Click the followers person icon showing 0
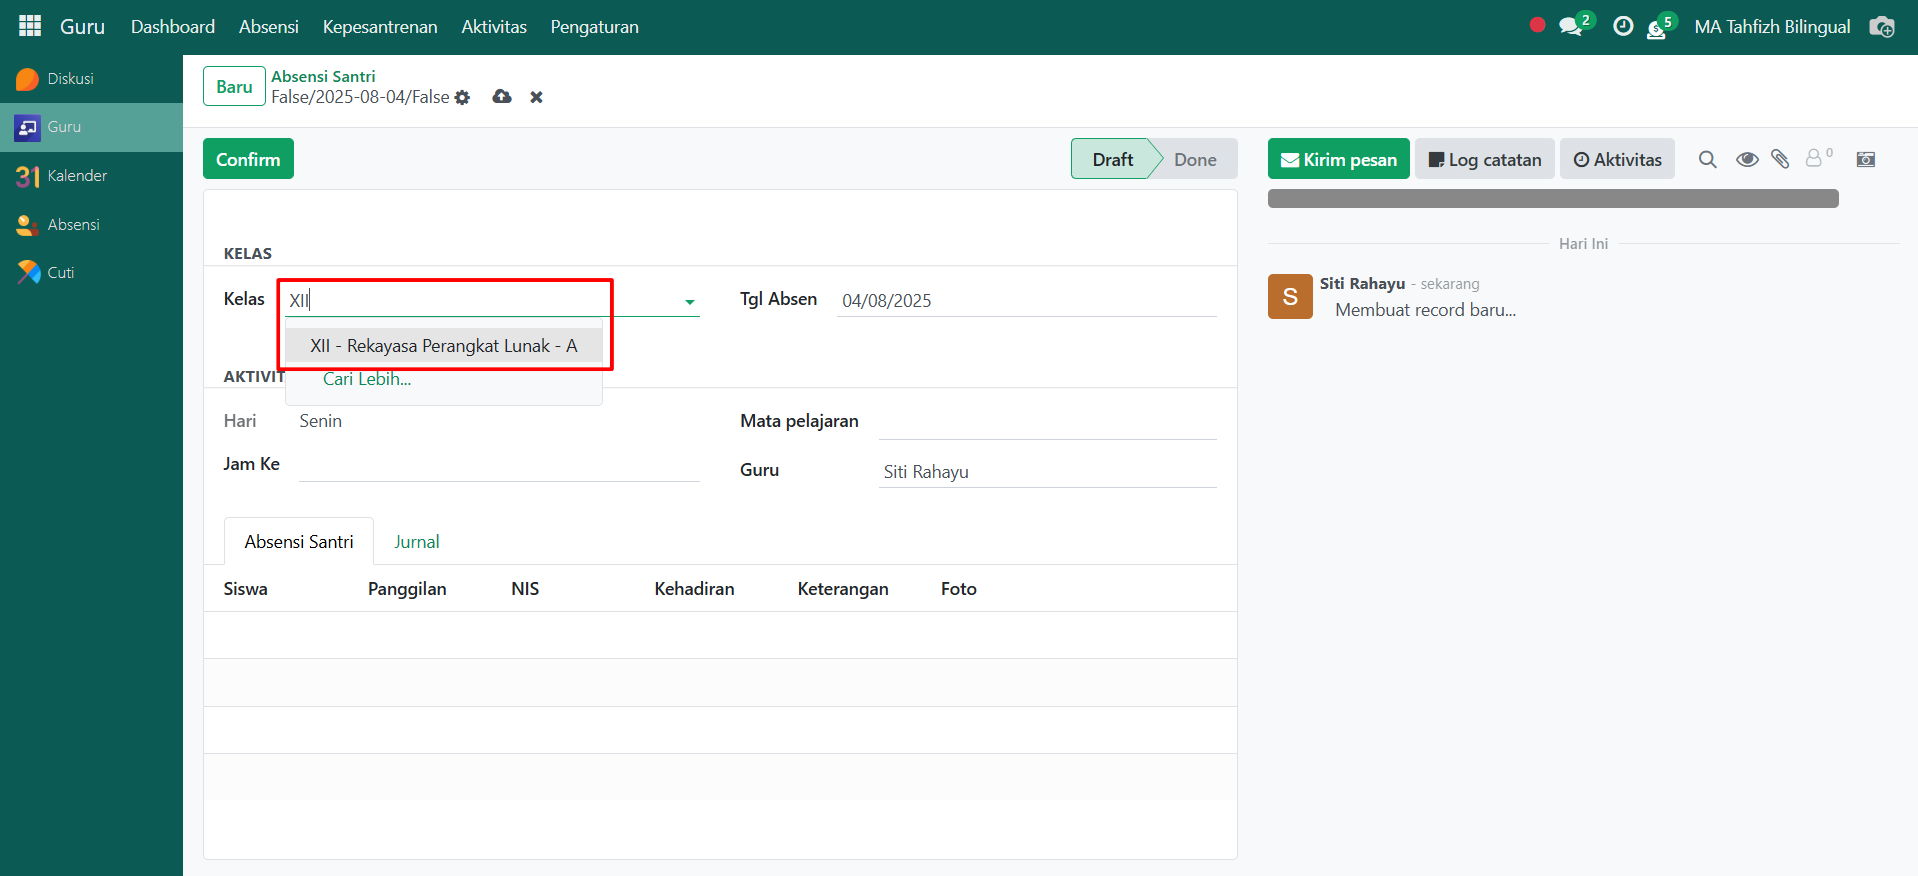Screen dimensions: 1918x876 pos(1815,158)
